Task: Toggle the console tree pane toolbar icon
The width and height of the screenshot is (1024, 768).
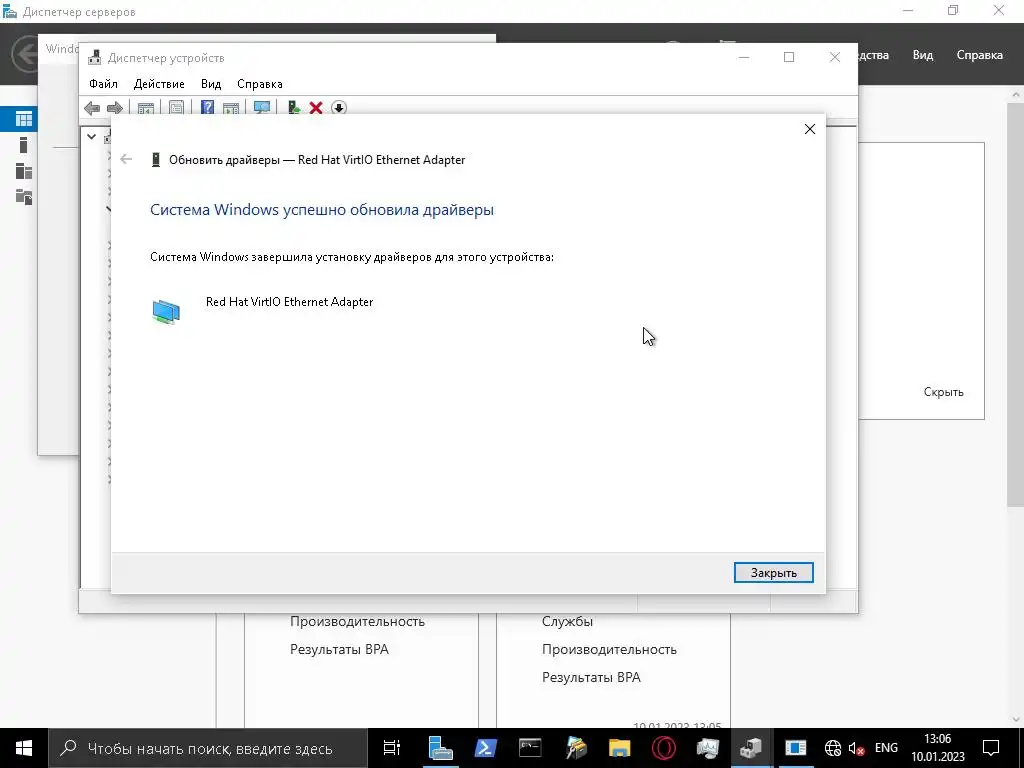Action: coord(146,108)
